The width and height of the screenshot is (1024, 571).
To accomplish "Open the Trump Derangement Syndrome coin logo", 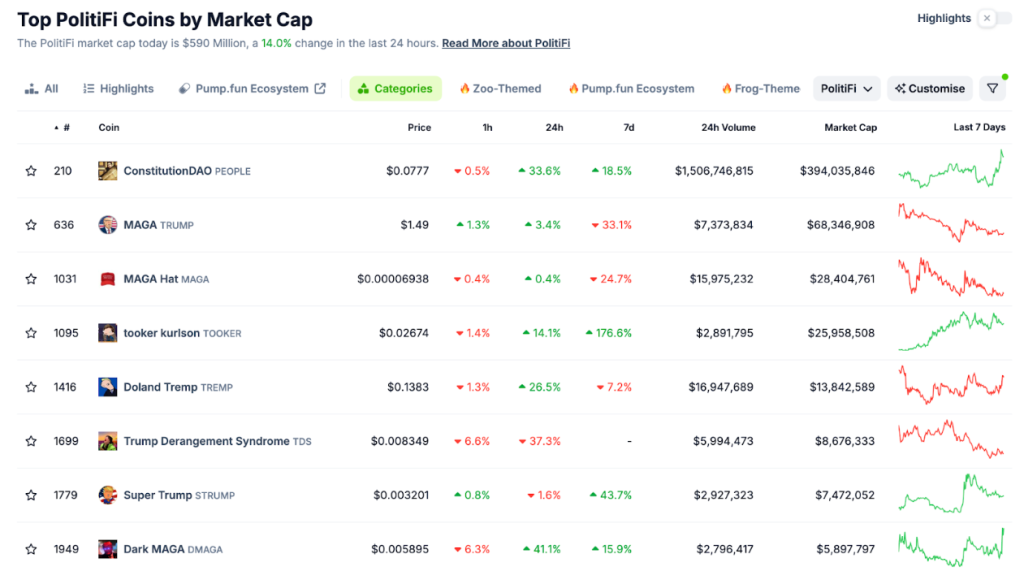I will pos(108,441).
